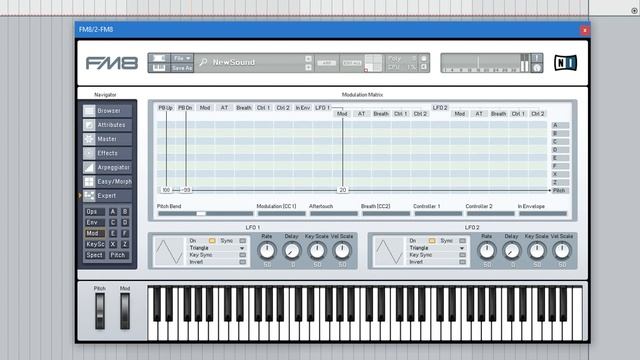This screenshot has width=640, height=360.
Task: Click the LFO 1 Delay knob
Action: point(292,251)
